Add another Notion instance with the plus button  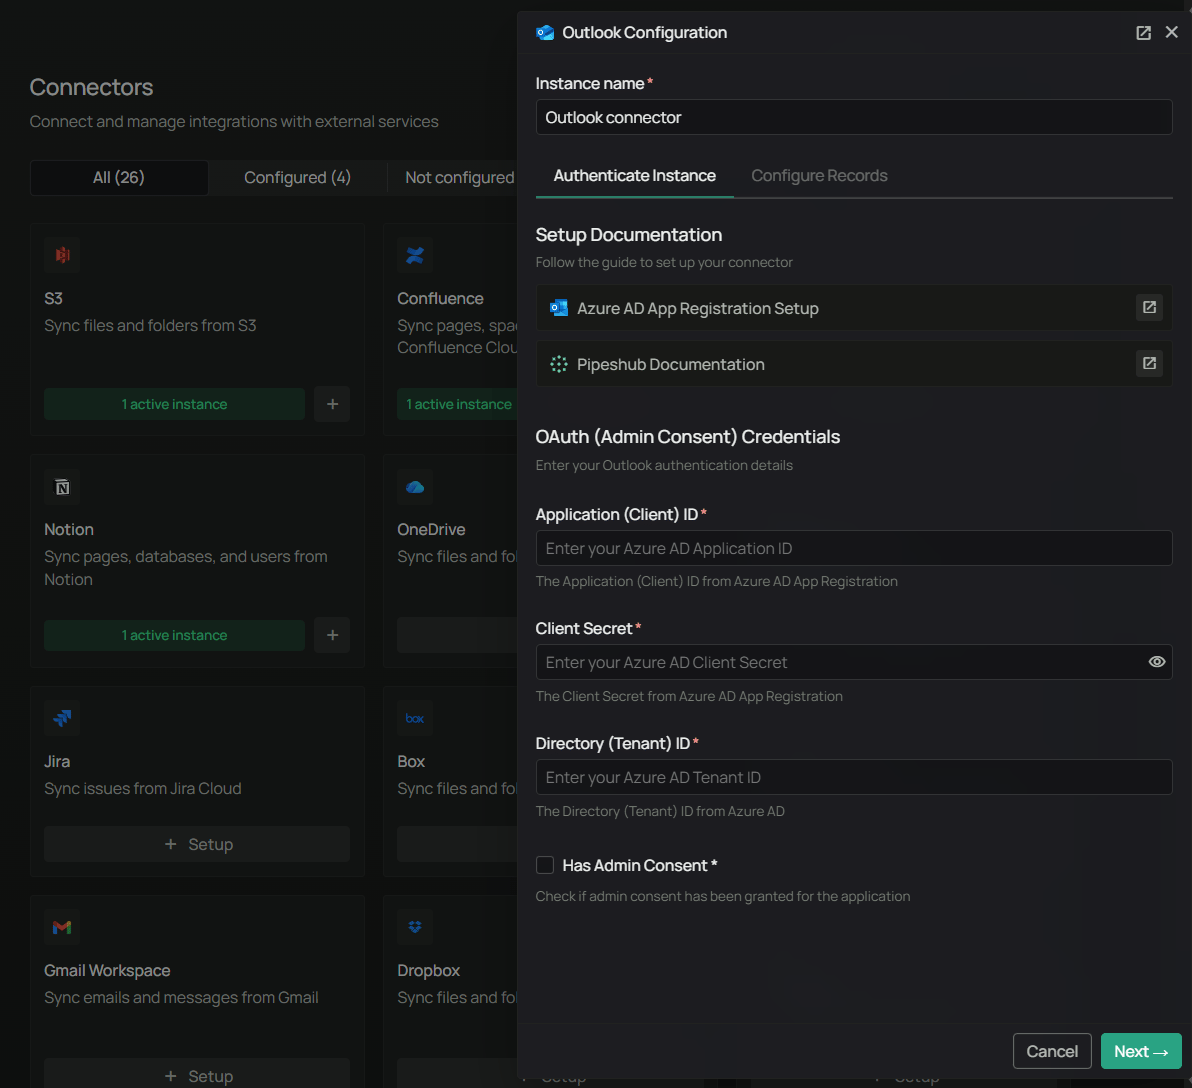tap(332, 635)
